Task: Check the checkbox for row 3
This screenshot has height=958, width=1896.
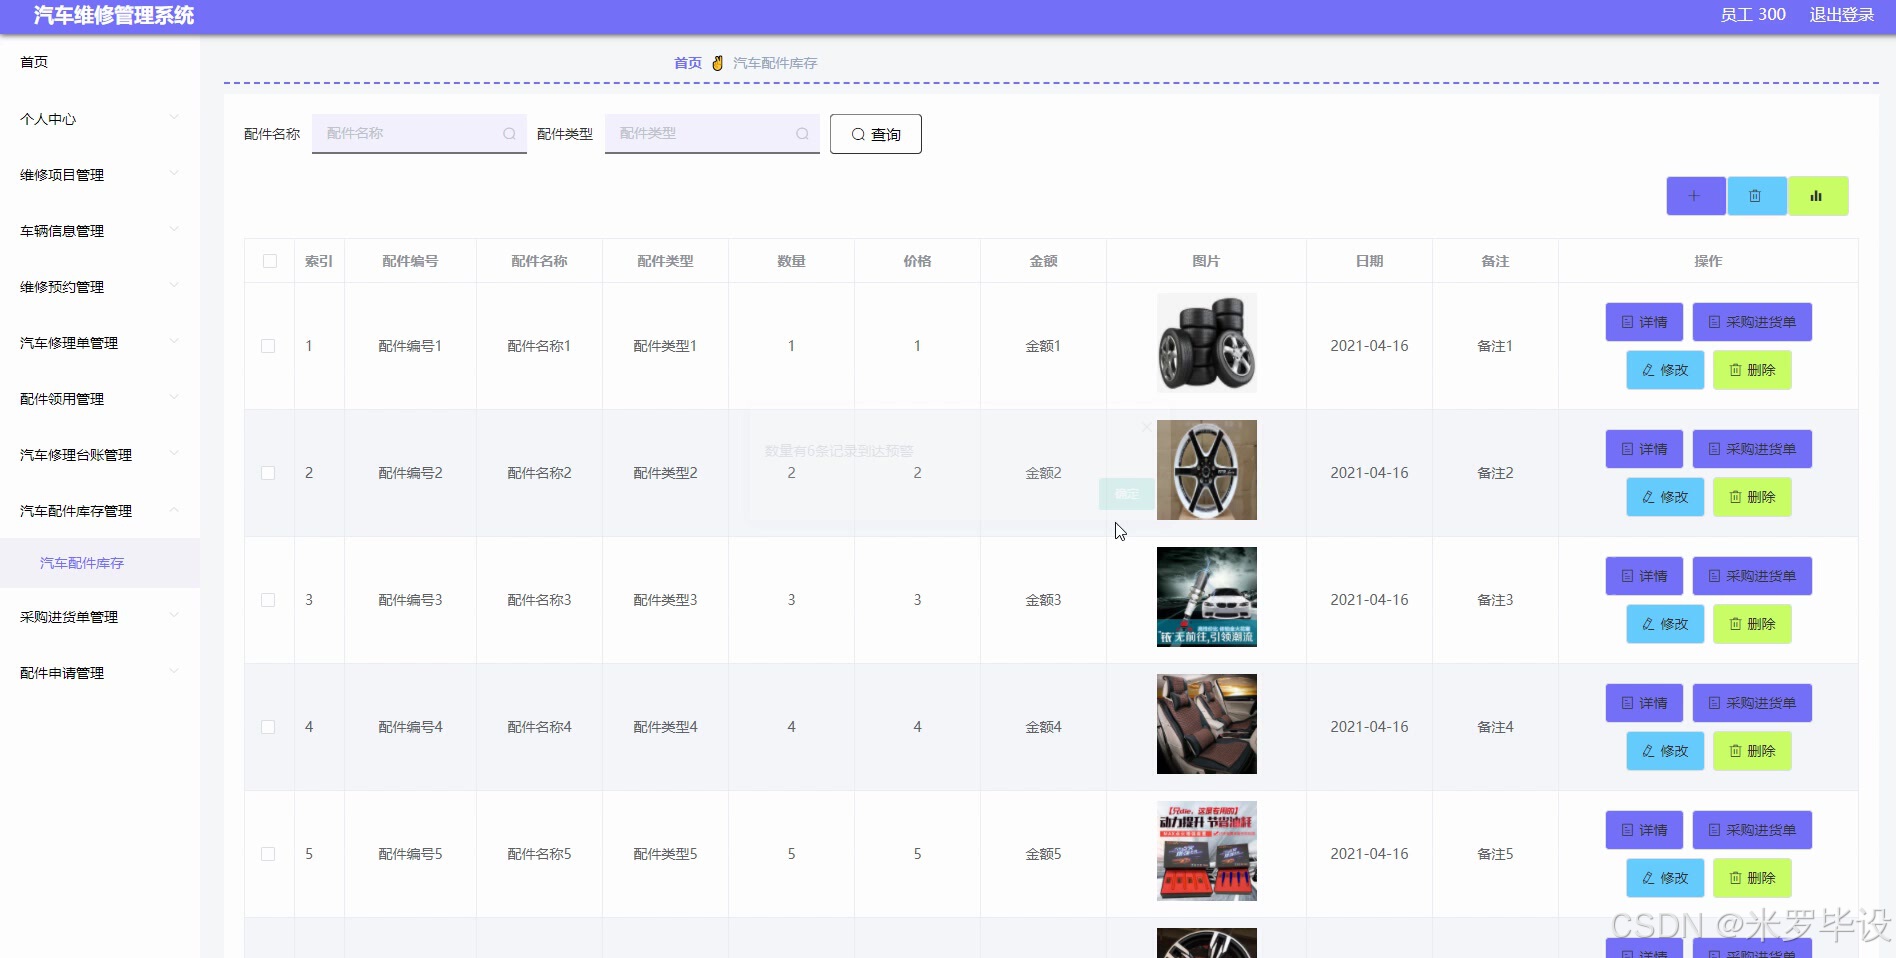Action: click(268, 600)
